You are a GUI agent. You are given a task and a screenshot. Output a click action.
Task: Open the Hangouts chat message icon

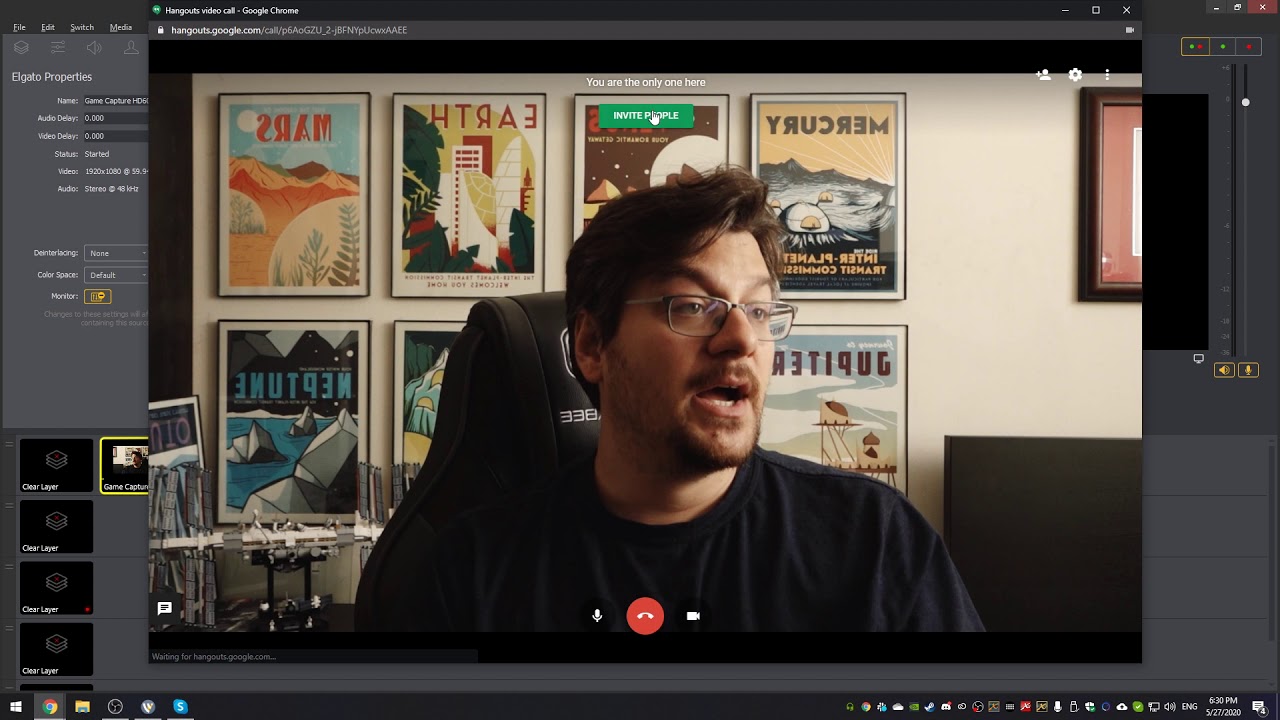tap(165, 608)
